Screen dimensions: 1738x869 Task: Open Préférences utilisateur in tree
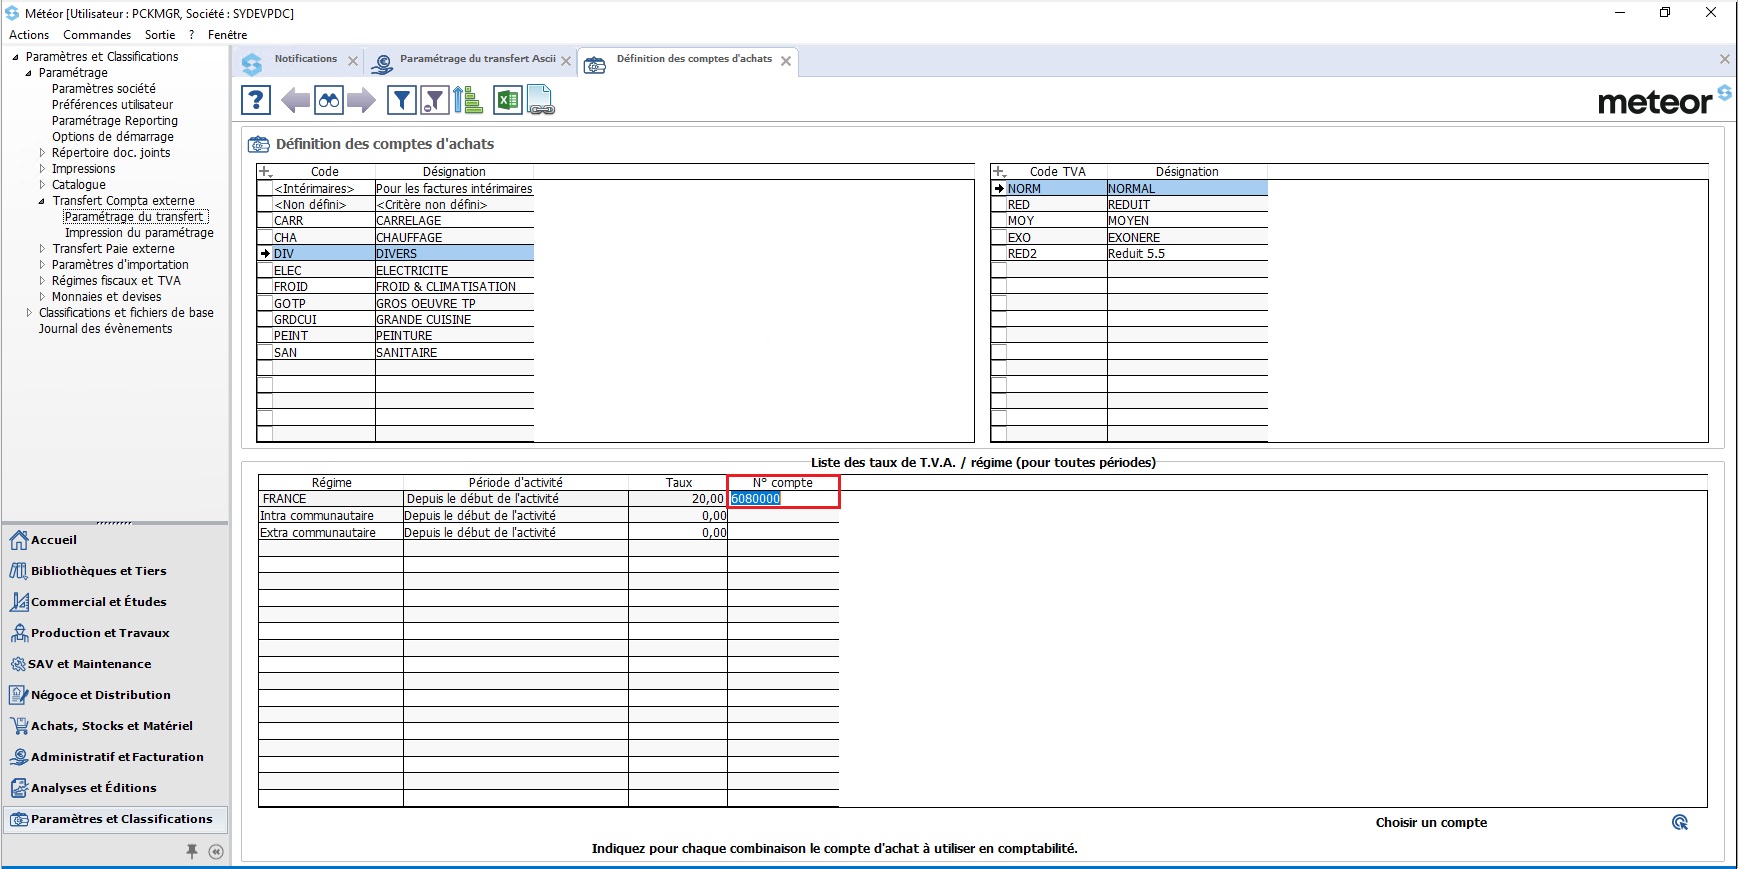coord(112,105)
